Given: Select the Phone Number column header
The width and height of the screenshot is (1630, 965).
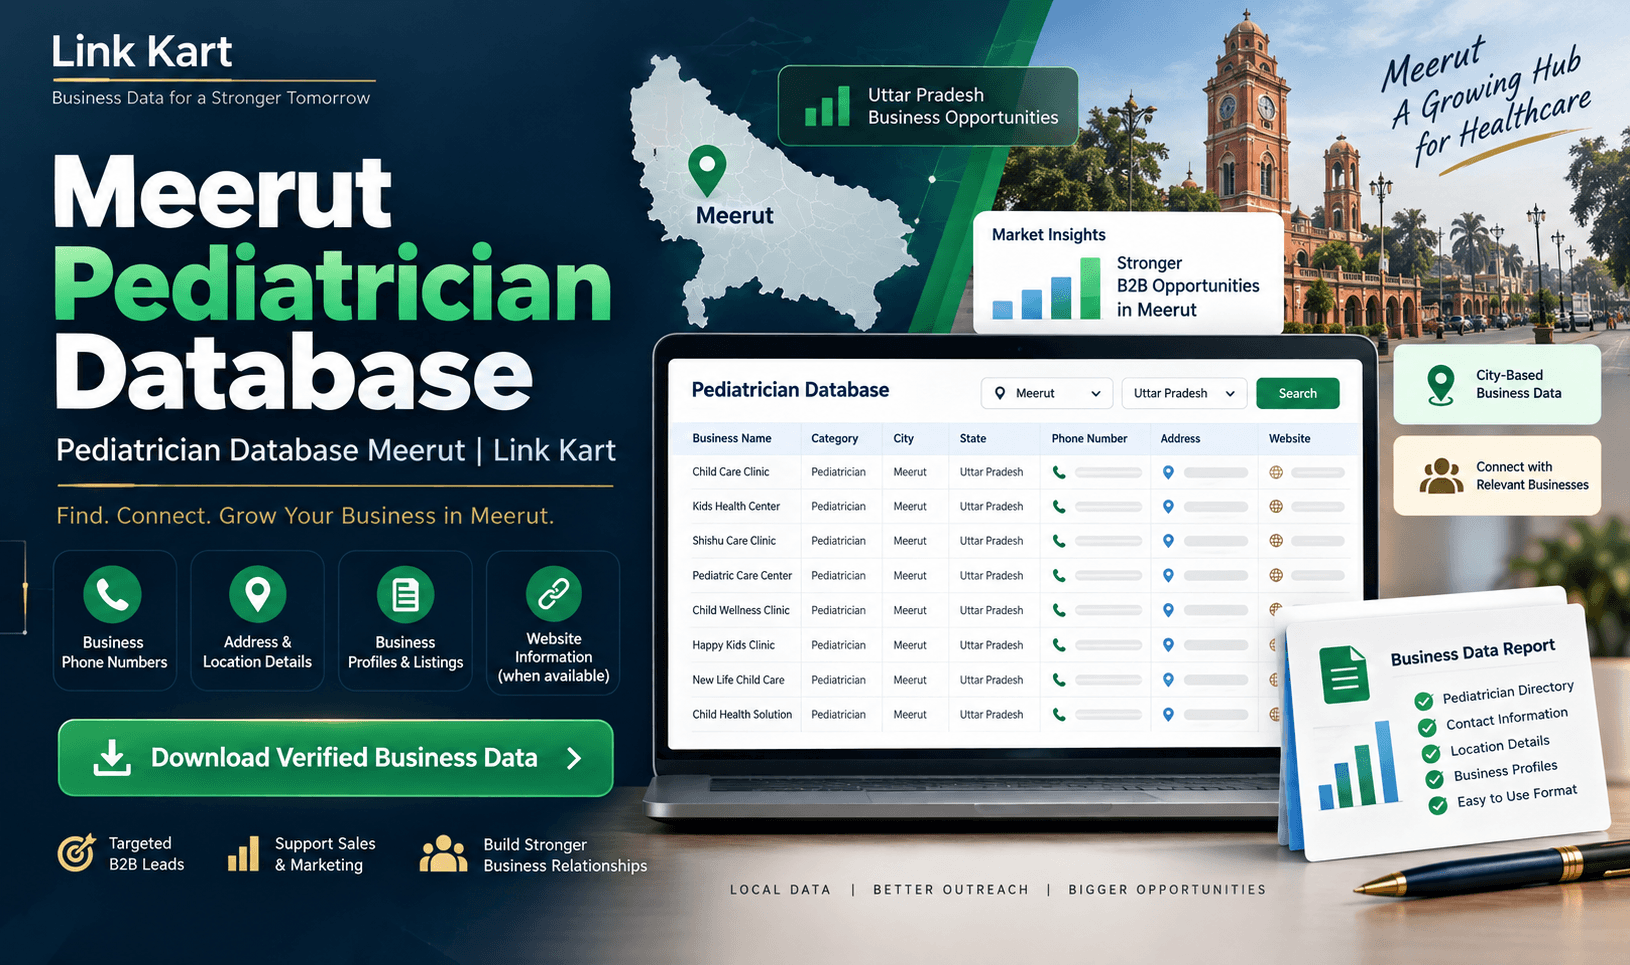Looking at the screenshot, I should 1089,438.
